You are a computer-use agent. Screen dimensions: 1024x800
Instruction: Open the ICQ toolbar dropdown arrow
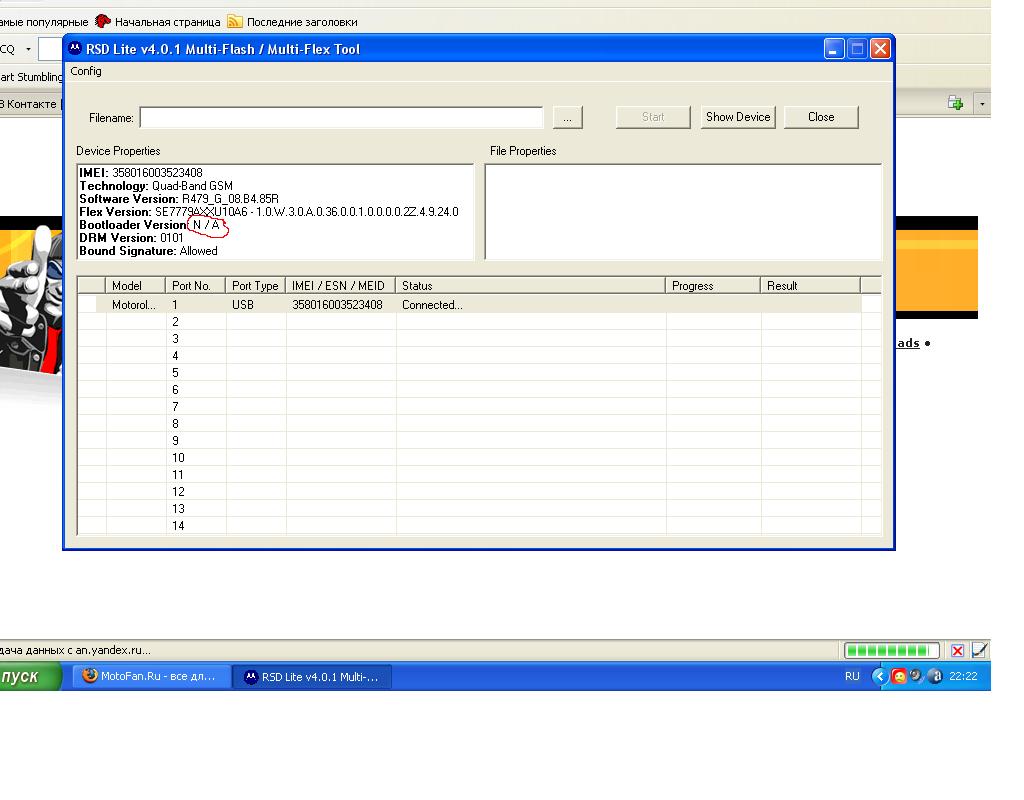pos(28,49)
